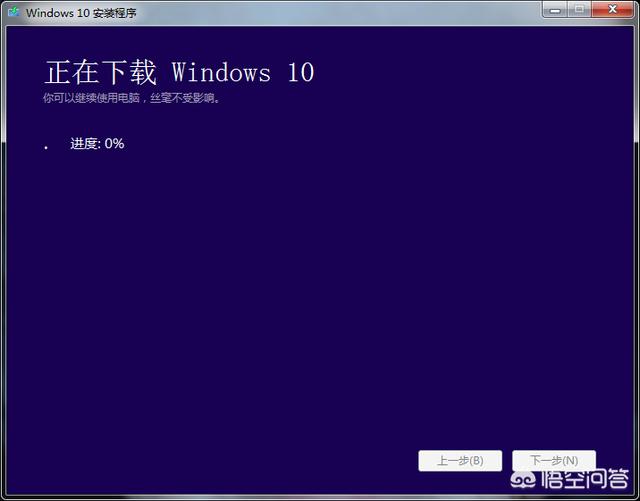Click the window title Windows 10 安装程序
This screenshot has height=501, width=640.
click(x=81, y=13)
